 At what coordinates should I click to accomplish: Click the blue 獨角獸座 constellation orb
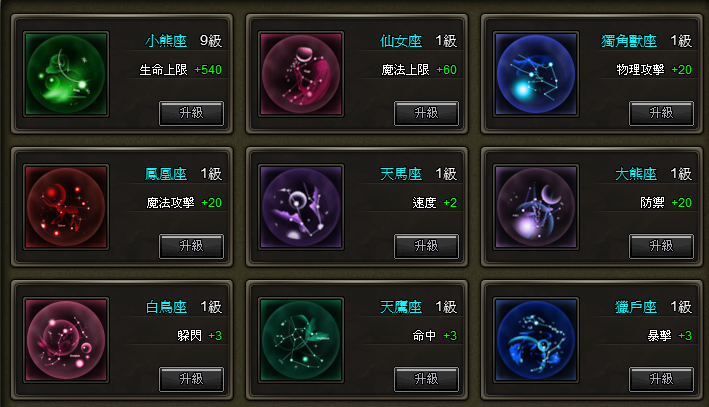point(536,74)
